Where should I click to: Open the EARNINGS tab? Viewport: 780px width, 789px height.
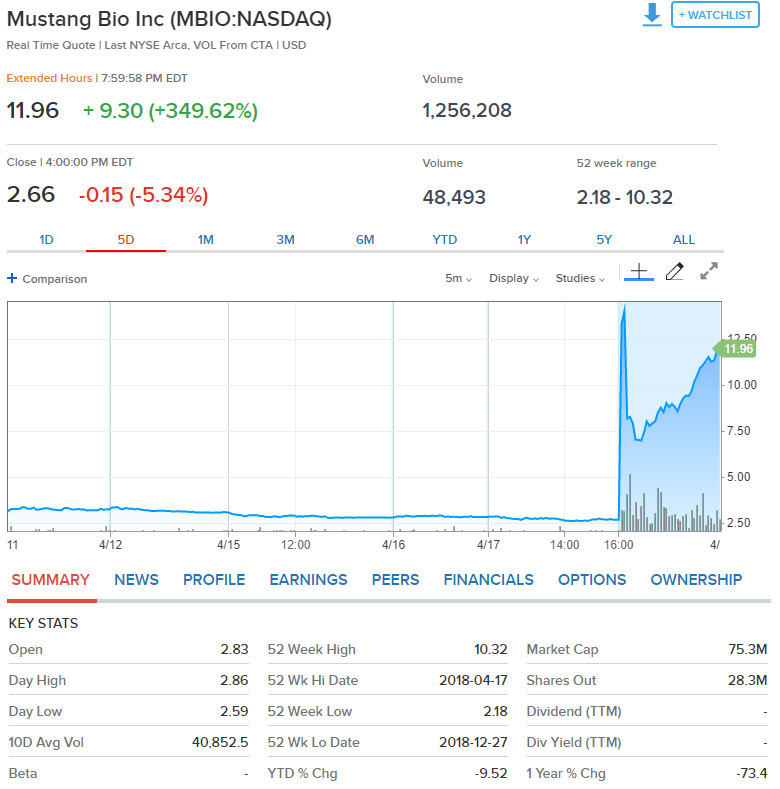(x=308, y=580)
